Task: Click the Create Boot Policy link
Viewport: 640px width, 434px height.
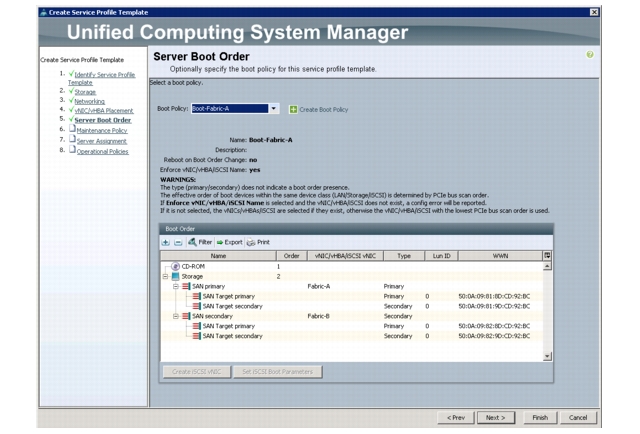Action: [x=324, y=109]
